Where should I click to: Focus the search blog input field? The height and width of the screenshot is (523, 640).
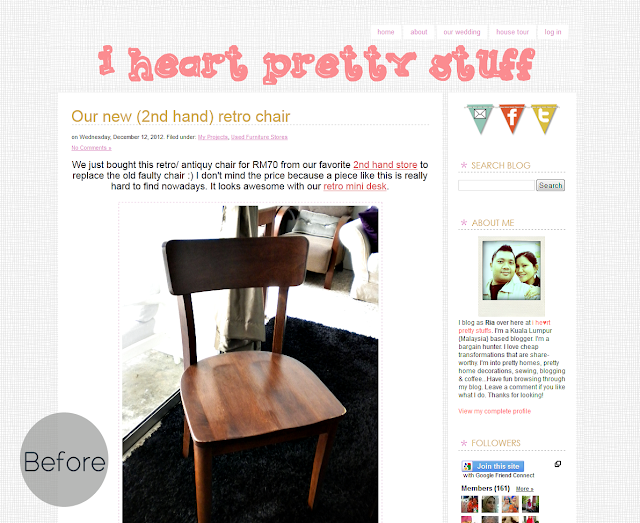click(x=496, y=185)
